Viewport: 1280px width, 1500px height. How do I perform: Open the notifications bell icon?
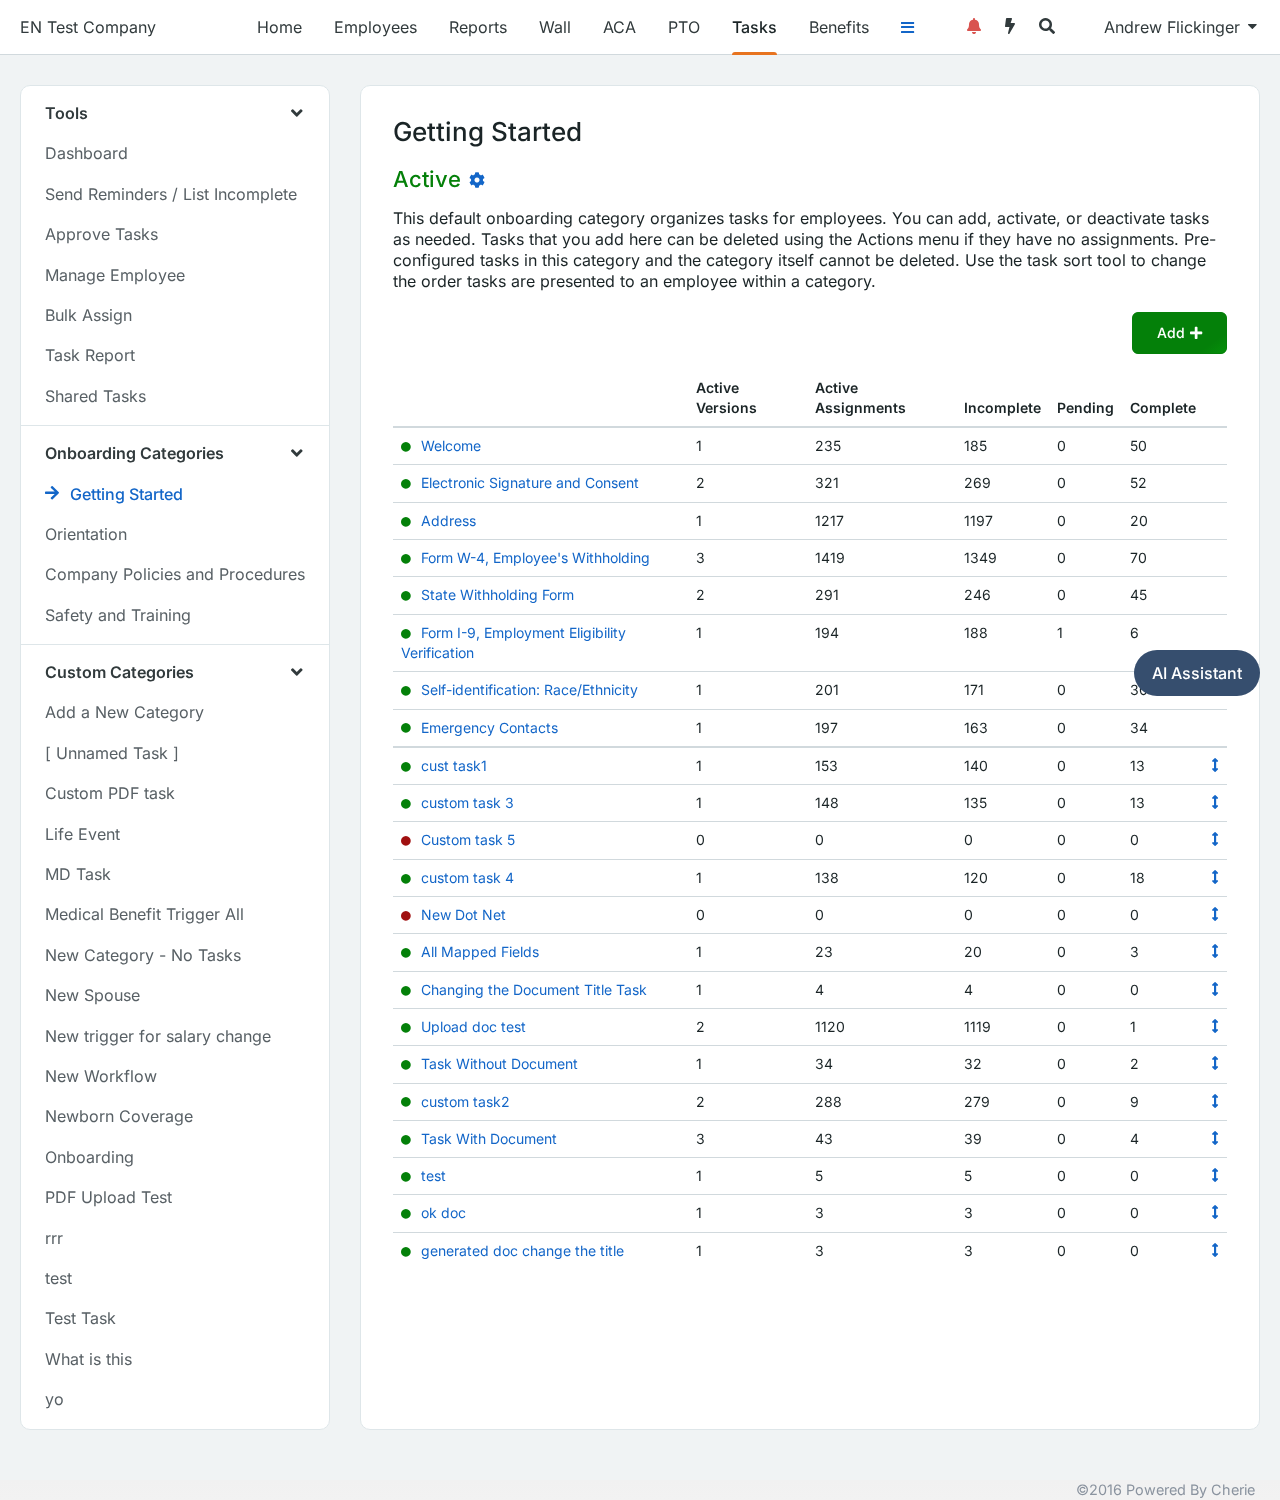tap(974, 27)
